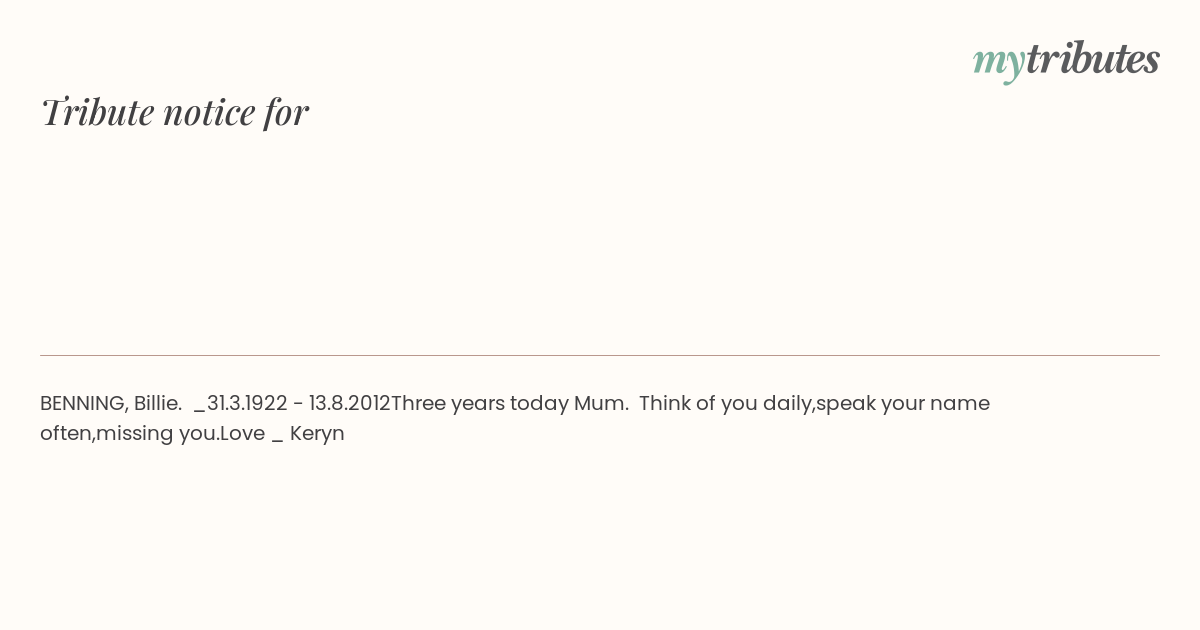Click the mytributes logo
The width and height of the screenshot is (1200, 630).
click(1066, 60)
